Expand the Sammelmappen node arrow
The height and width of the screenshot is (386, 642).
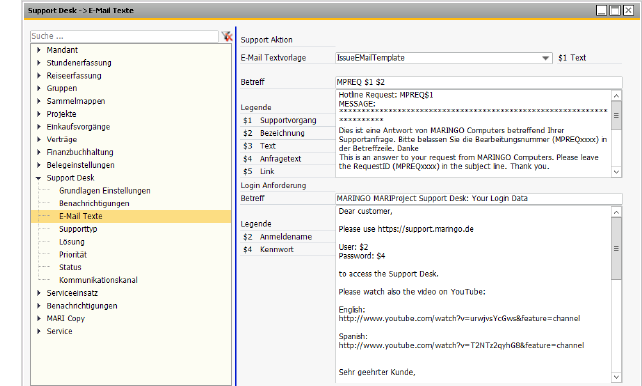tap(39, 101)
